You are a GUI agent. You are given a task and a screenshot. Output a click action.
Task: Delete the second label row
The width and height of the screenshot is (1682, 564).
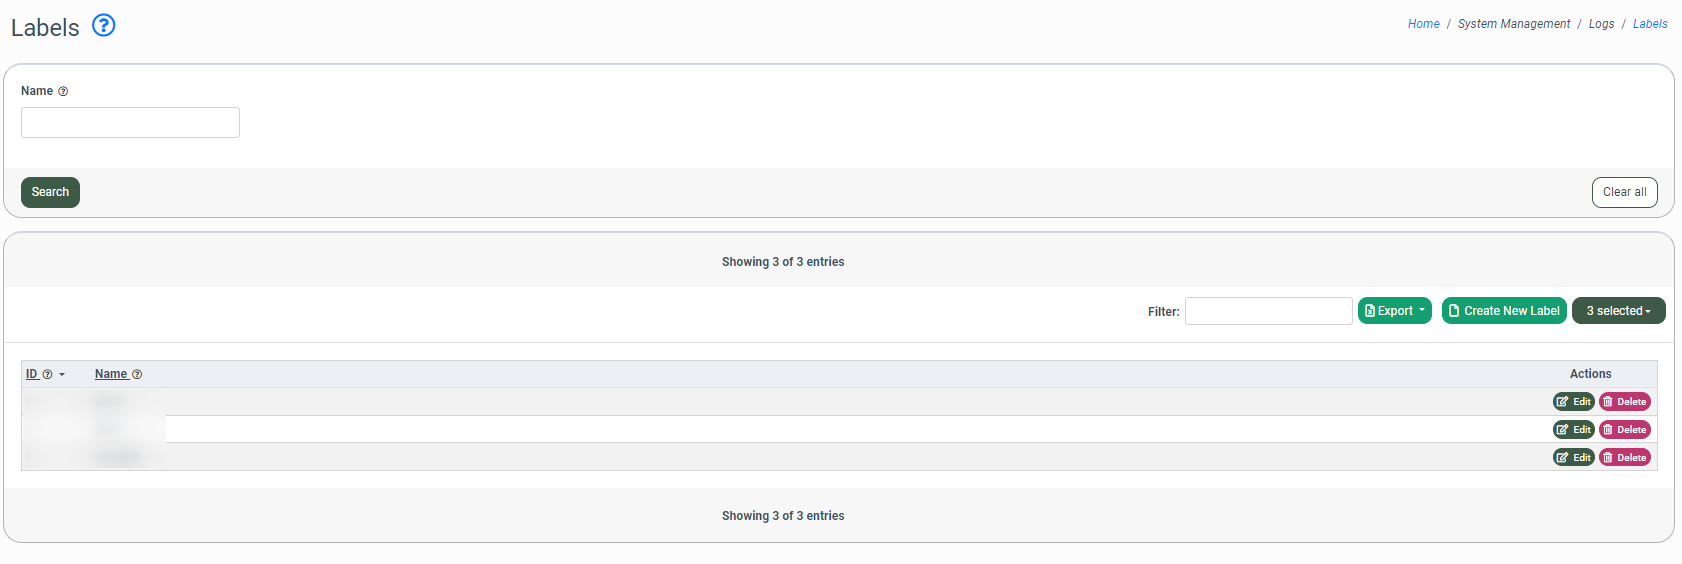[x=1624, y=430]
